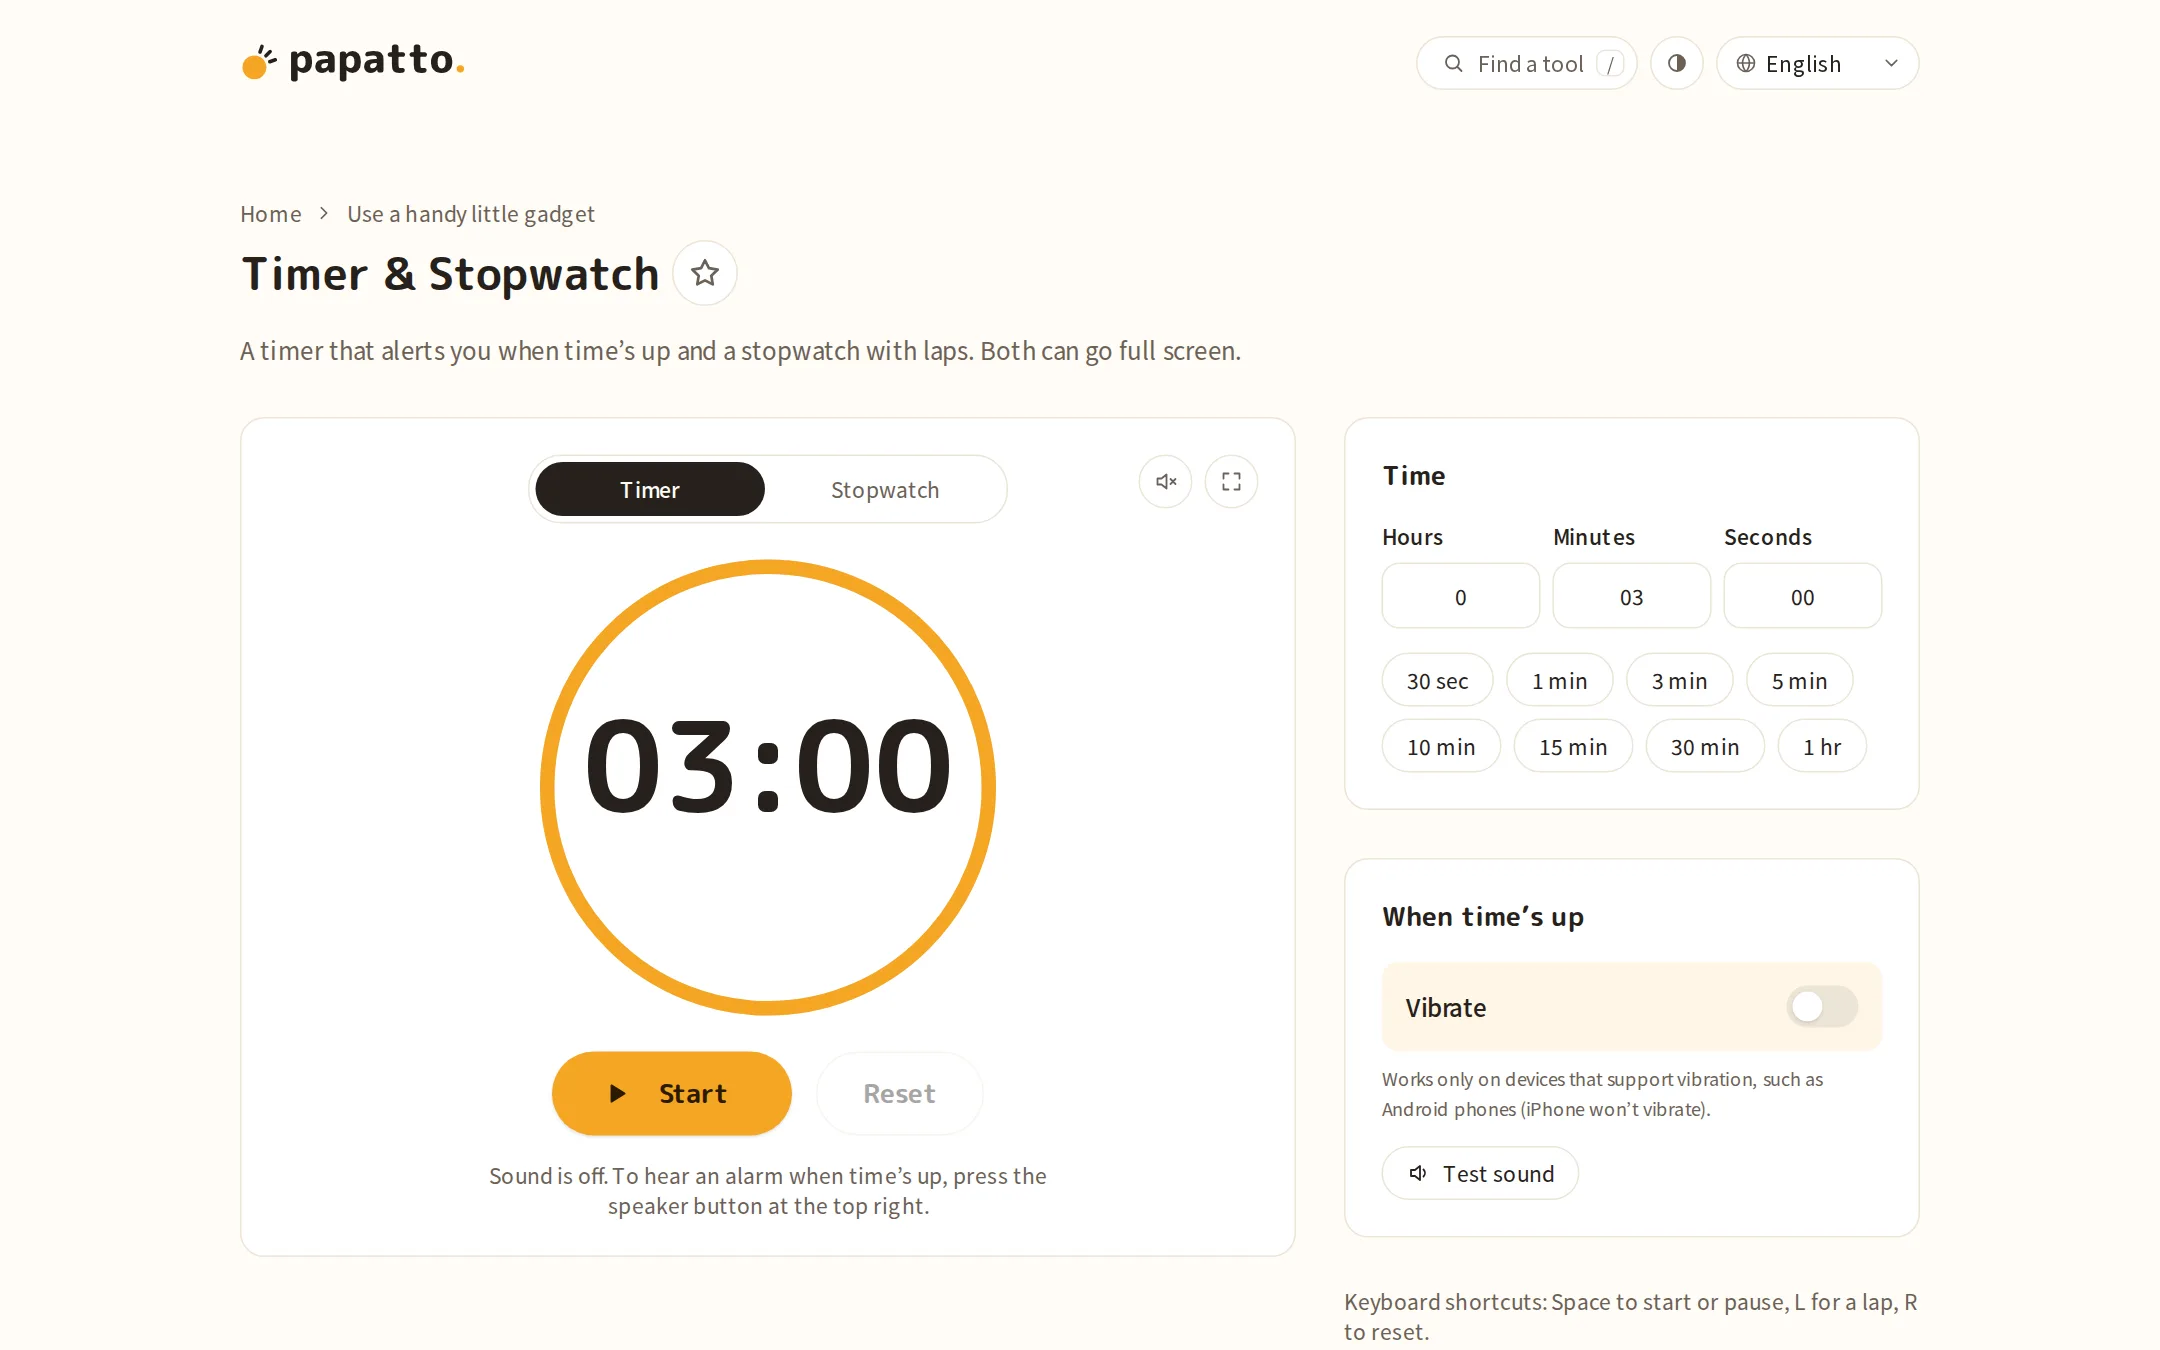Click the Minutes input field

pyautogui.click(x=1631, y=596)
